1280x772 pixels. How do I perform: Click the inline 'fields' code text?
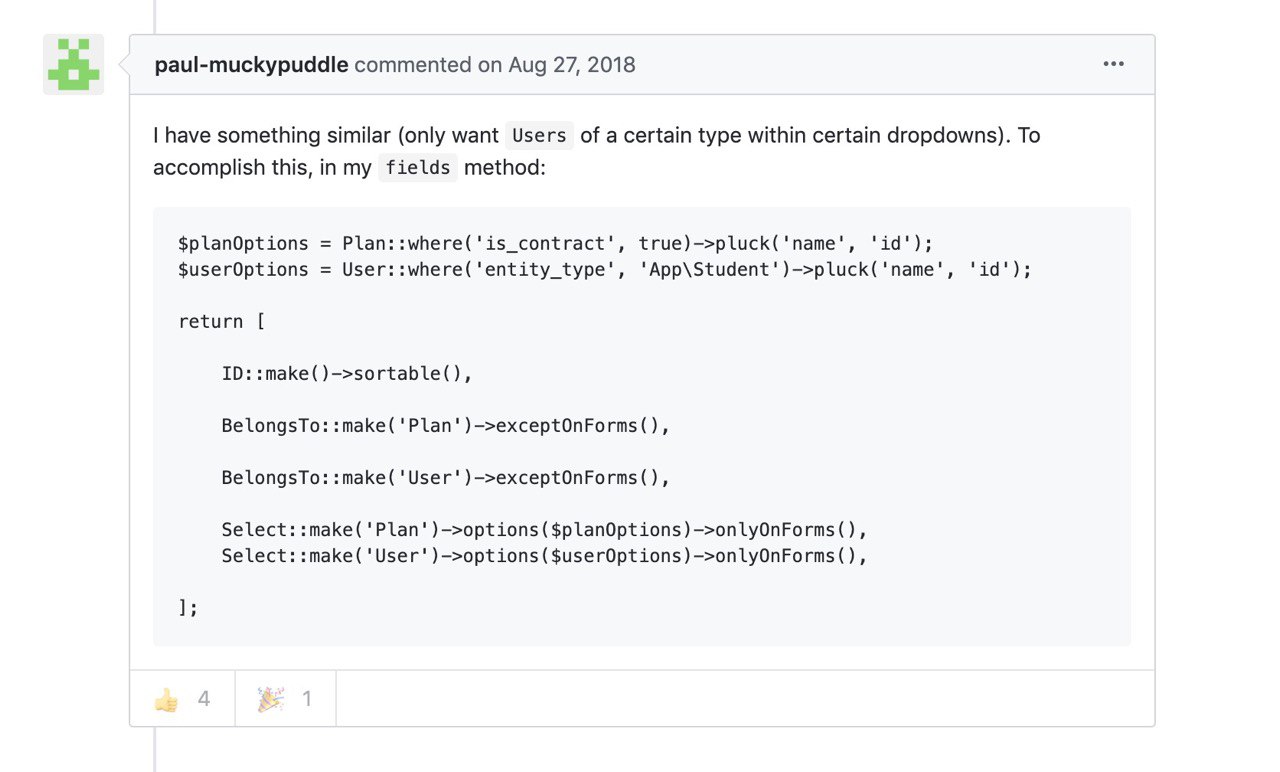418,167
